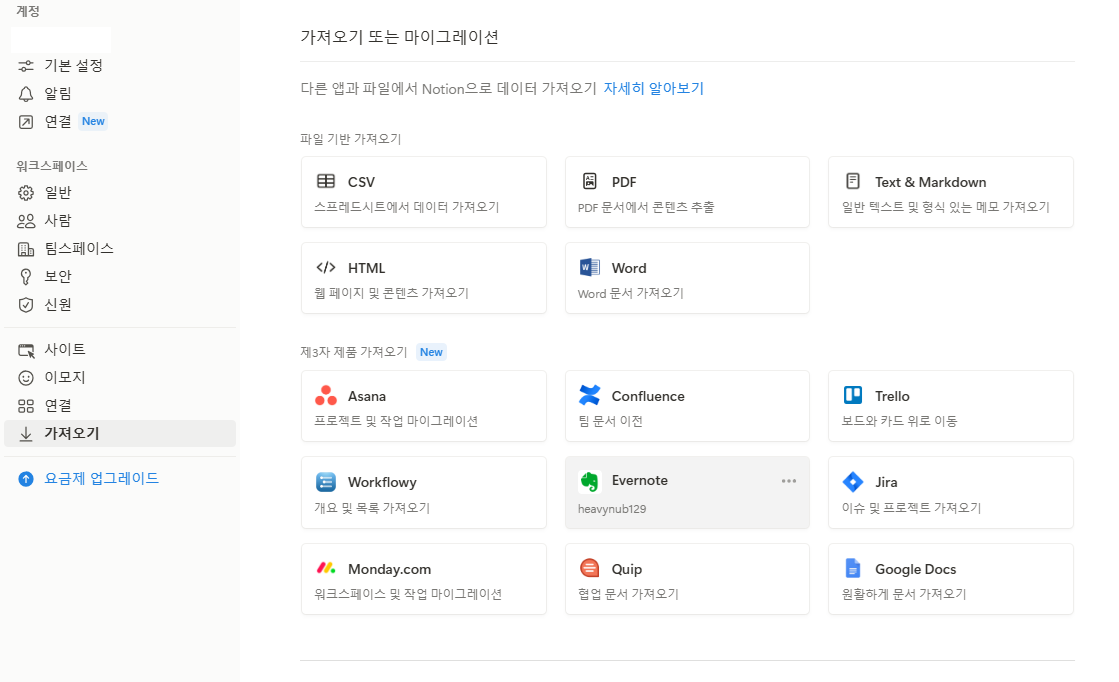Click the Workflowy logo icon
The width and height of the screenshot is (1119, 682).
pyautogui.click(x=325, y=482)
